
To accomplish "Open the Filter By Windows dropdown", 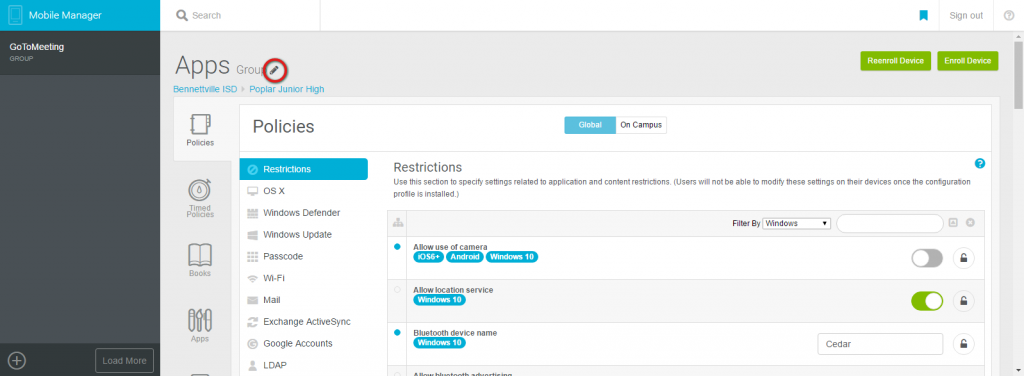I will tap(796, 223).
